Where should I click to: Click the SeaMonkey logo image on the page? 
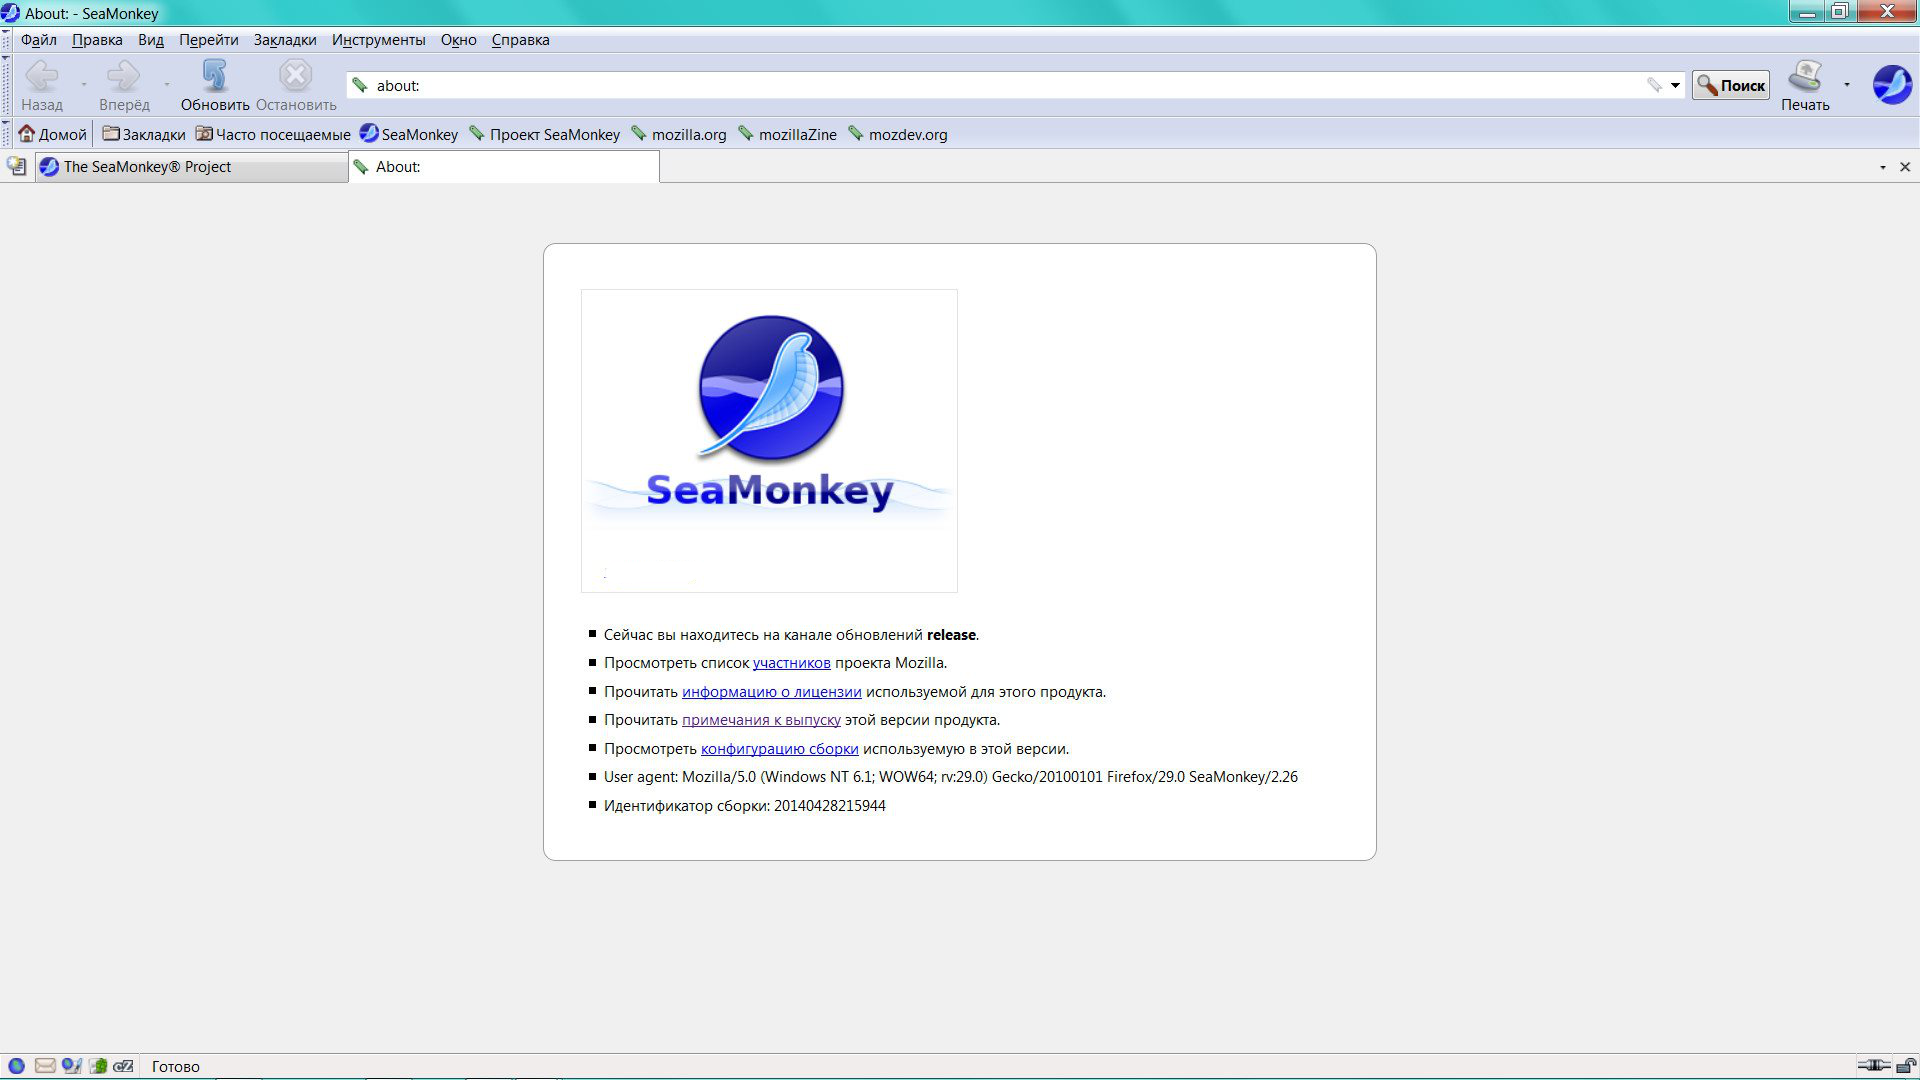click(769, 441)
